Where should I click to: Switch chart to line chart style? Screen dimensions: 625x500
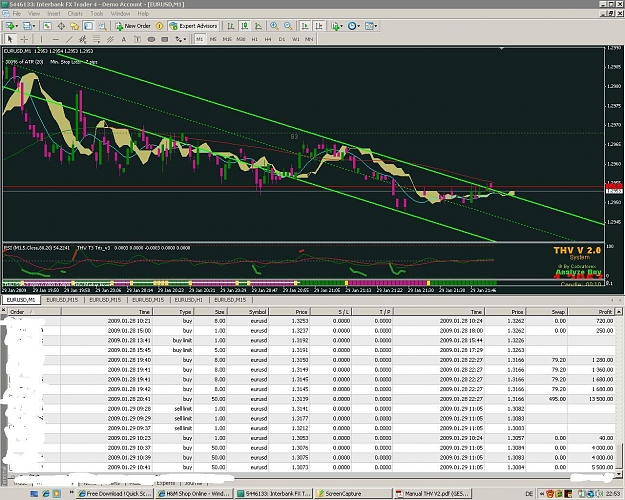[x=258, y=26]
